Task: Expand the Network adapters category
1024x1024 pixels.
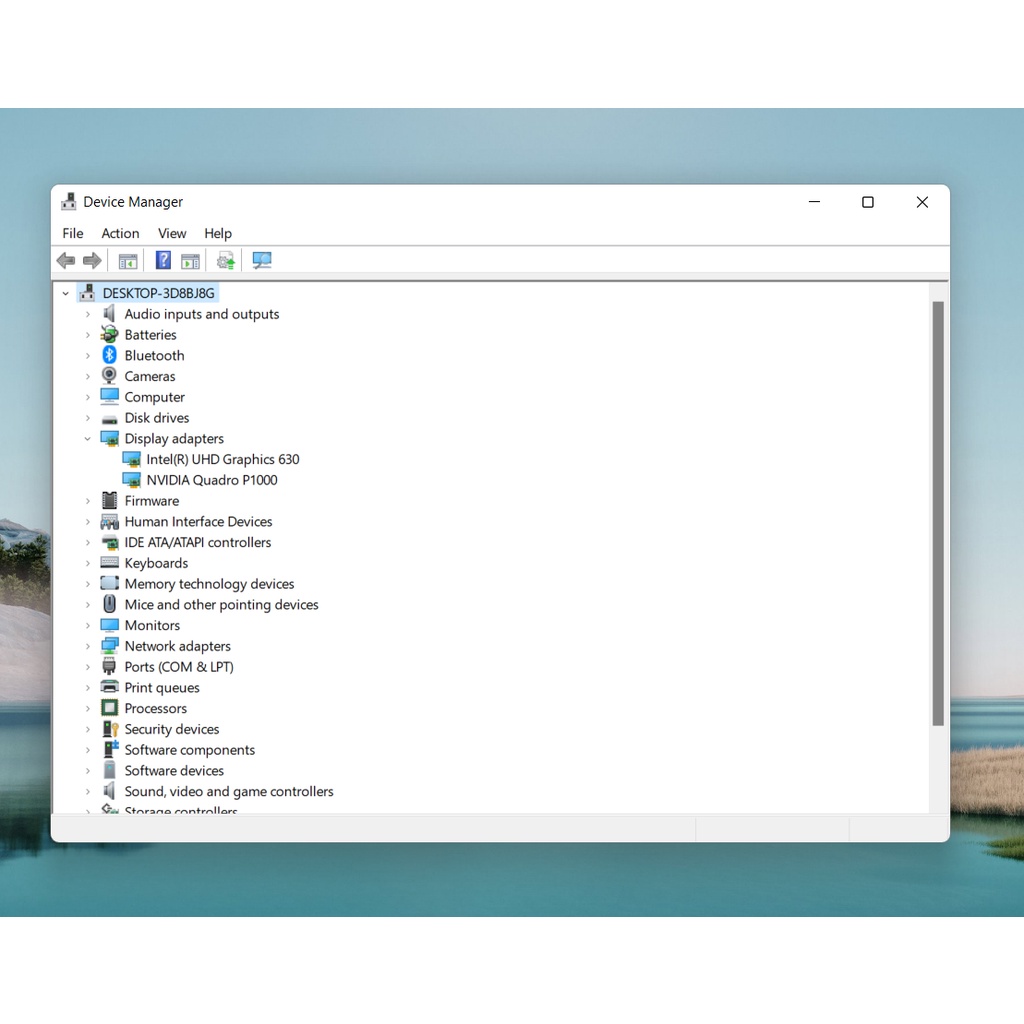Action: [88, 647]
